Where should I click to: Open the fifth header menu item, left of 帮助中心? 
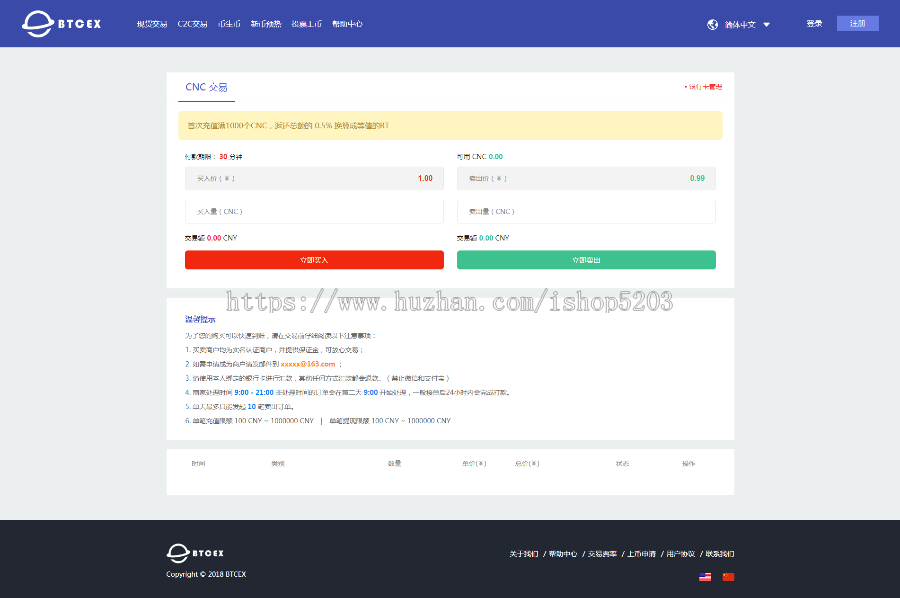(x=307, y=24)
